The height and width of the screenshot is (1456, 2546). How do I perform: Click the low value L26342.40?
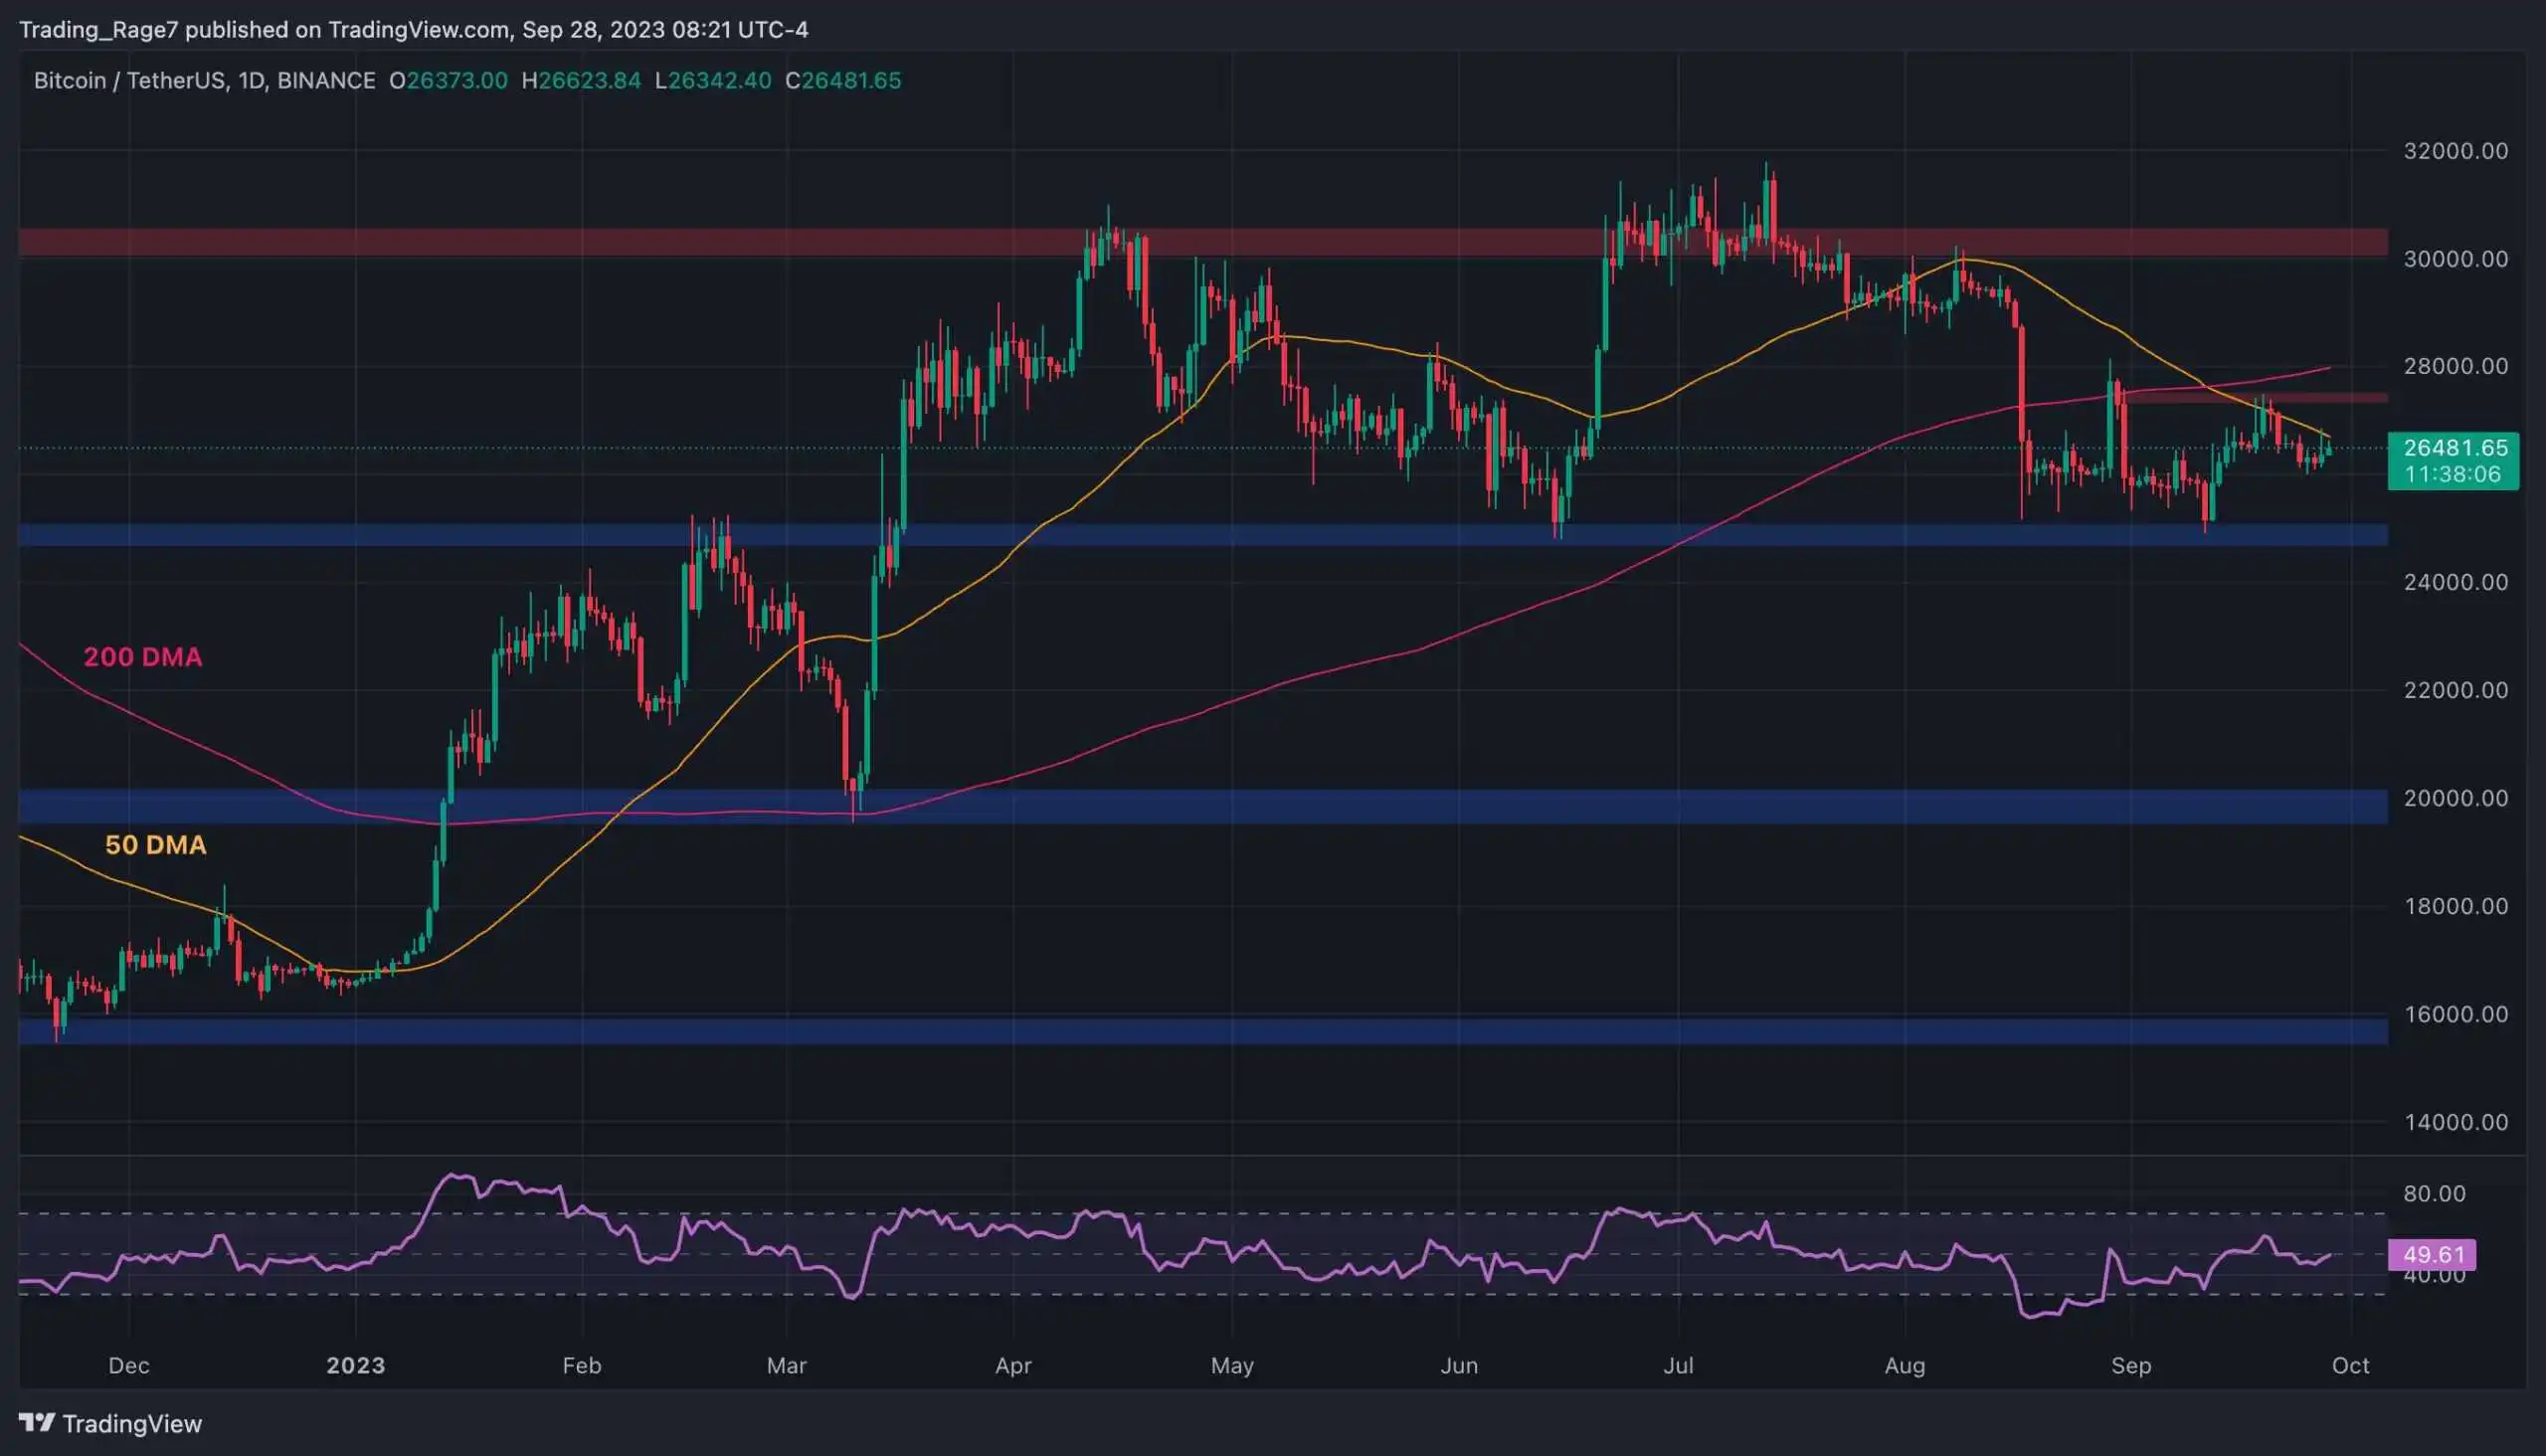[713, 80]
